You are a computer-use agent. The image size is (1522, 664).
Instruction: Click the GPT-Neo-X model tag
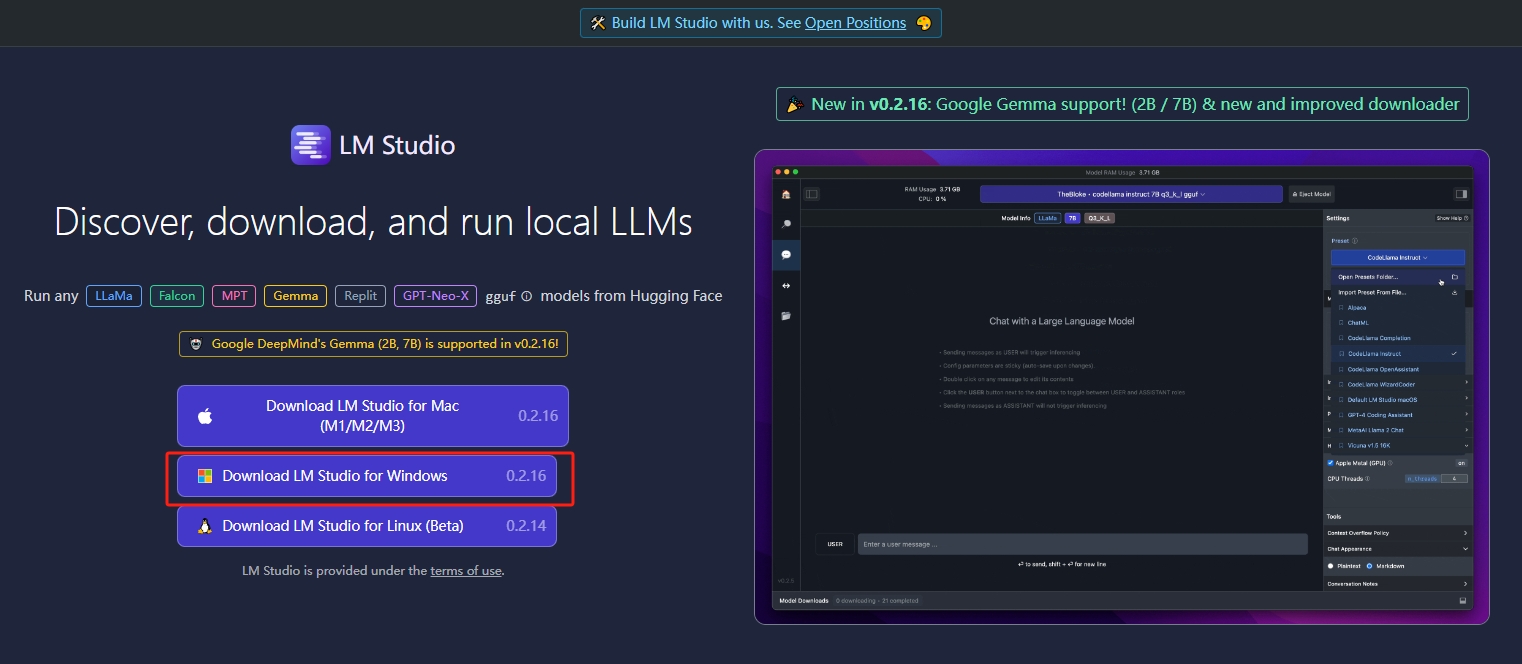coord(435,296)
